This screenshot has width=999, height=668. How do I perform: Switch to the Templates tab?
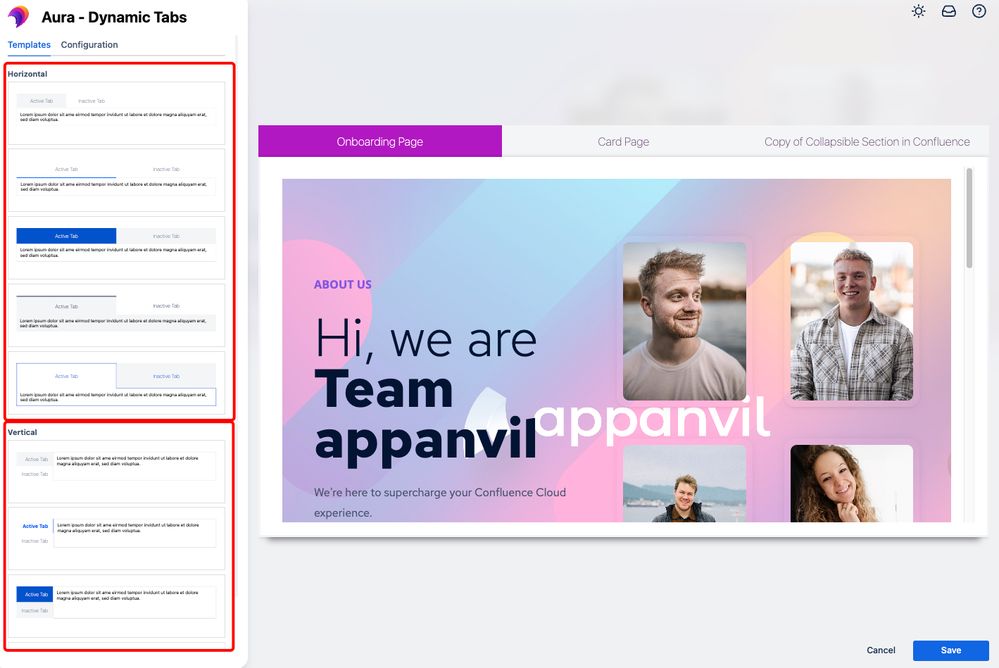coord(29,45)
